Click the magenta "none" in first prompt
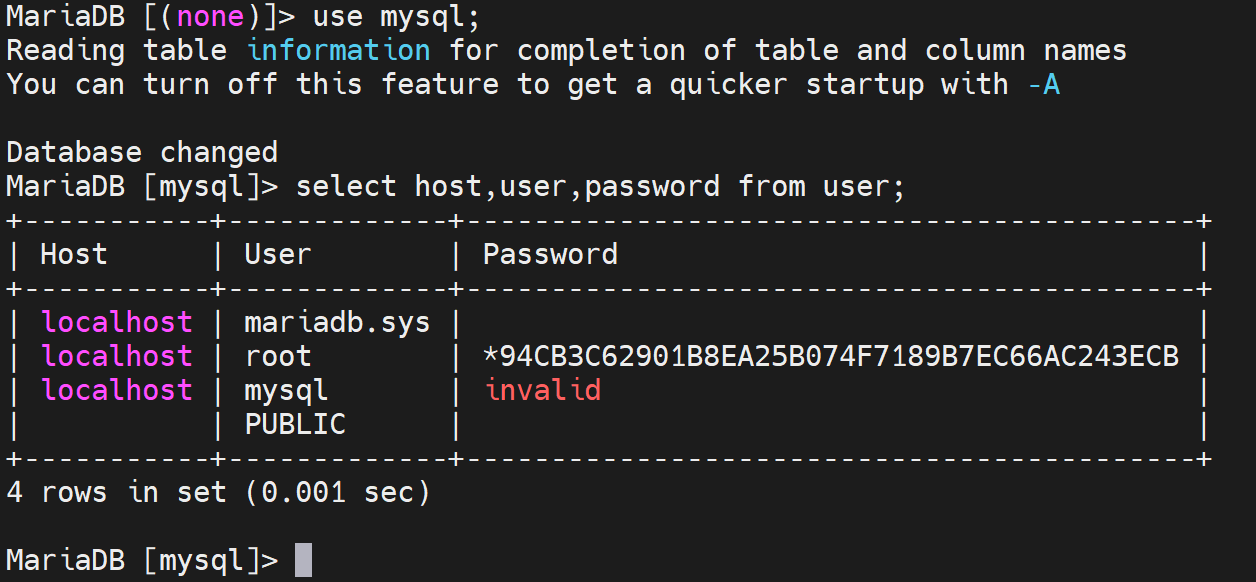The image size is (1256, 582). [x=211, y=17]
